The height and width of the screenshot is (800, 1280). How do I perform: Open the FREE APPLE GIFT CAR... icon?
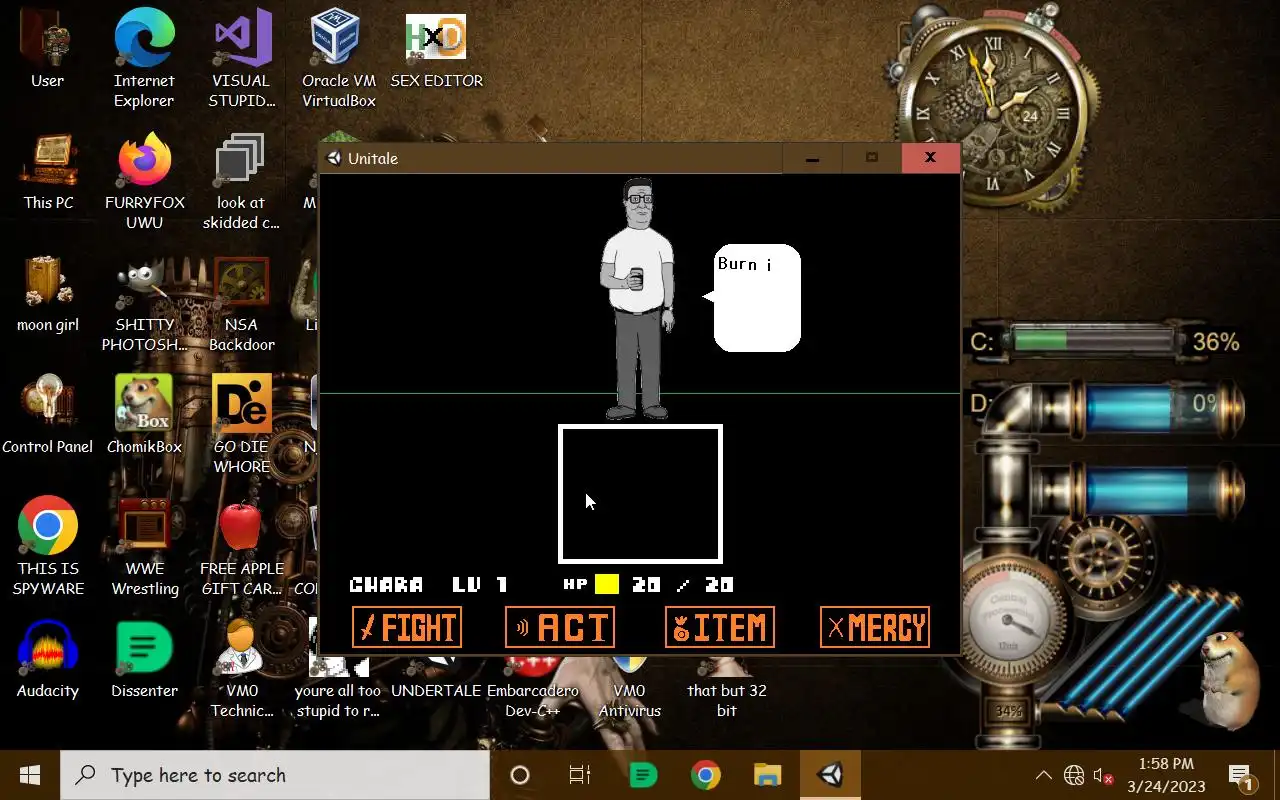(x=241, y=546)
